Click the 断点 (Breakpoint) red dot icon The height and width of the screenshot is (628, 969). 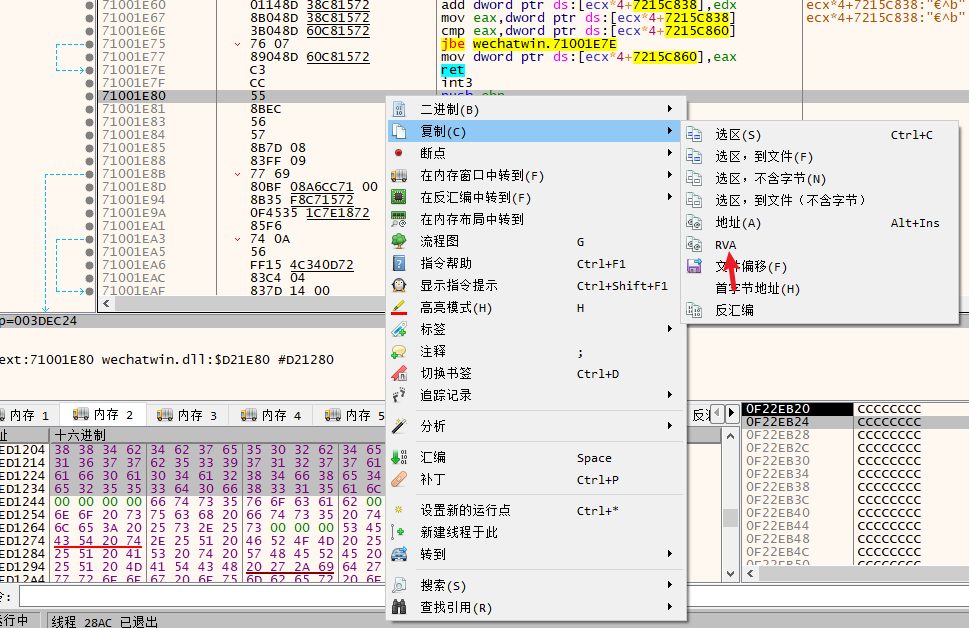coord(399,153)
